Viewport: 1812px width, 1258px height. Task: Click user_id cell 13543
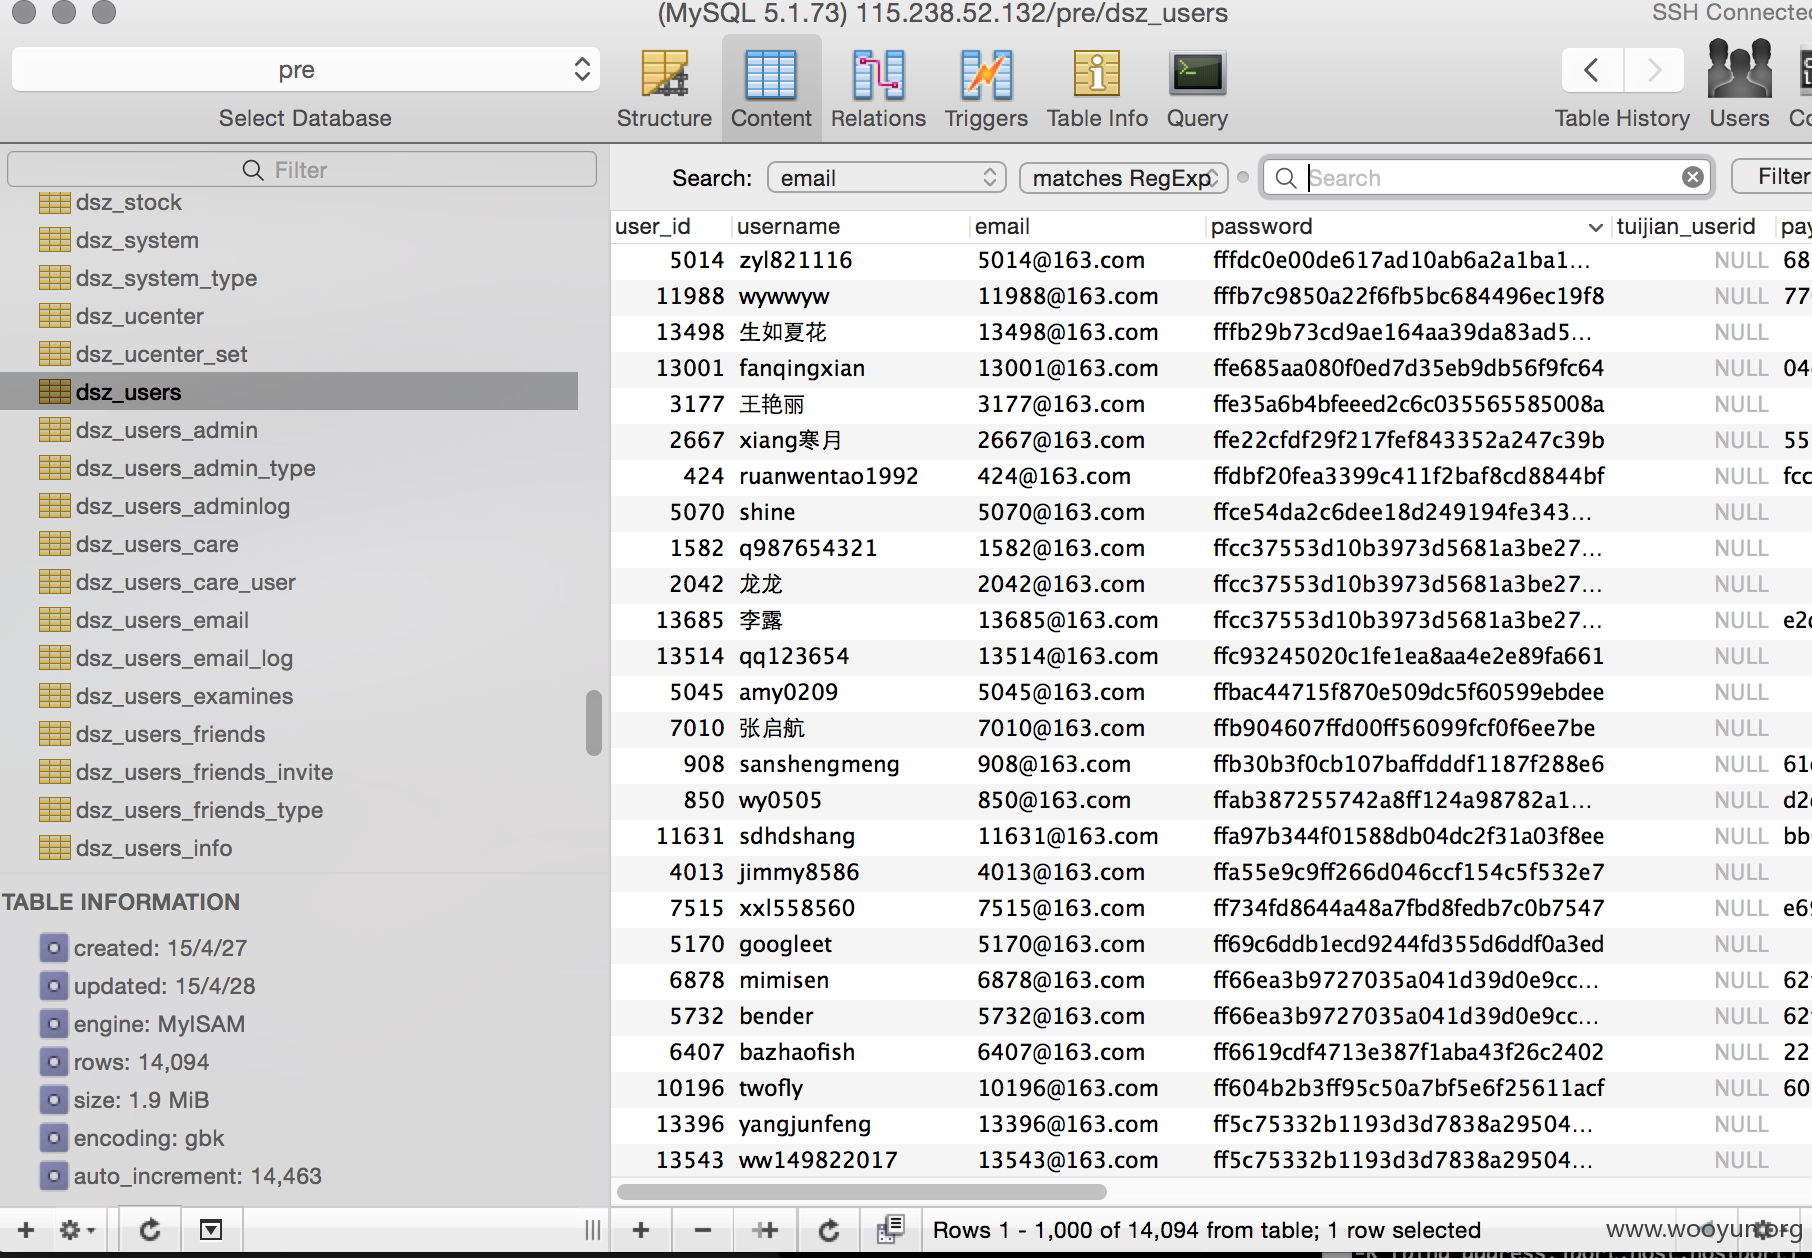click(689, 1161)
